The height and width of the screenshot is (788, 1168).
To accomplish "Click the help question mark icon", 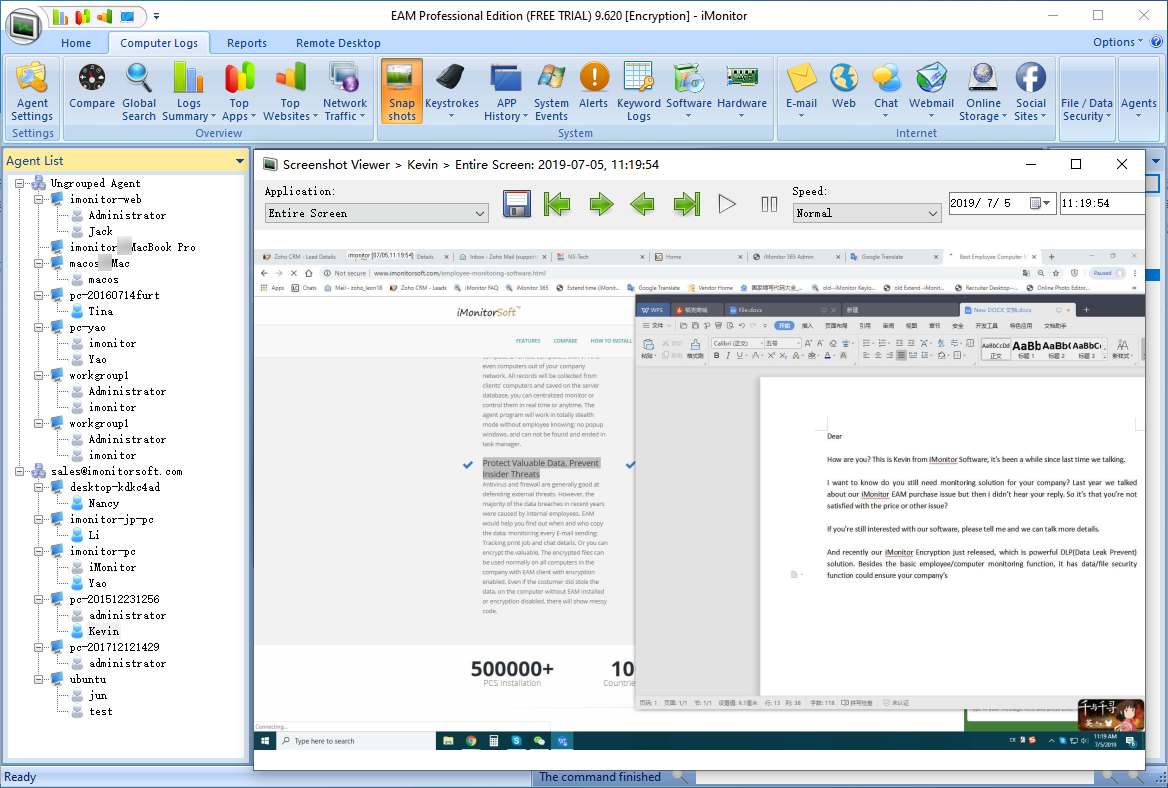I will click(x=1156, y=42).
